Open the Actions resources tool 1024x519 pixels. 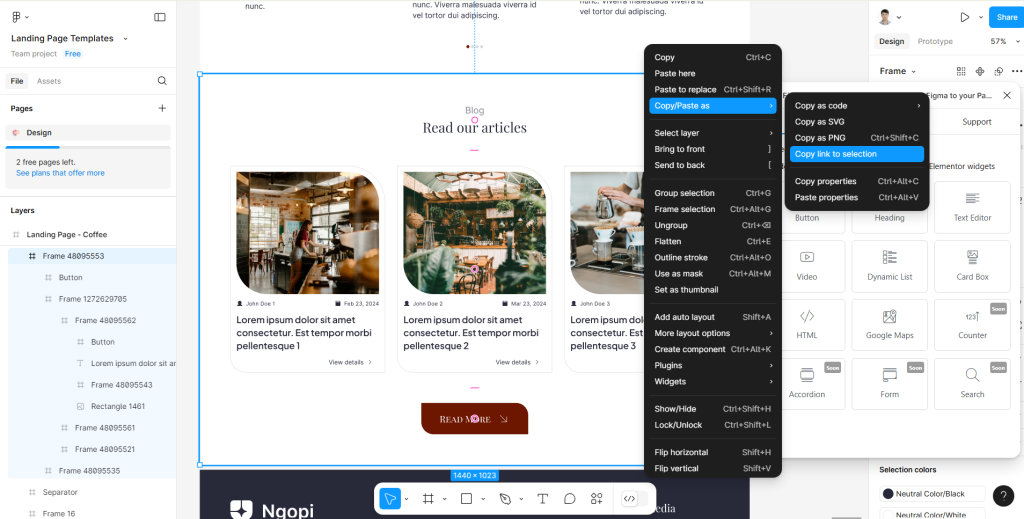[x=596, y=499]
